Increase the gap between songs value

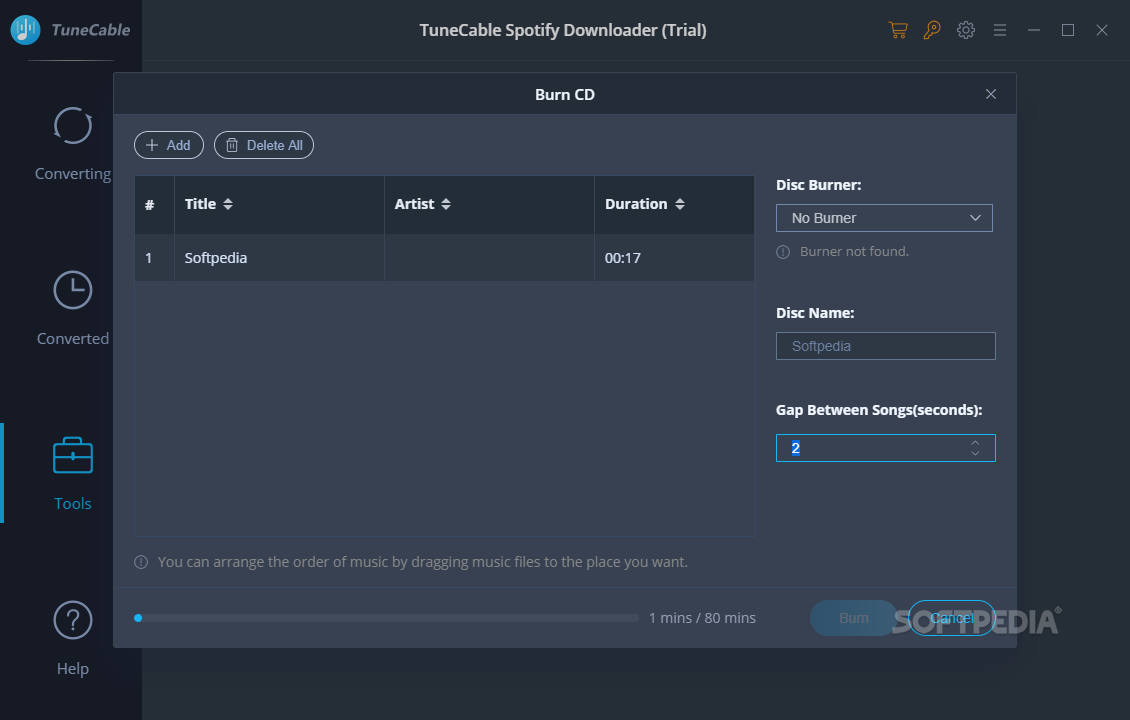point(975,443)
